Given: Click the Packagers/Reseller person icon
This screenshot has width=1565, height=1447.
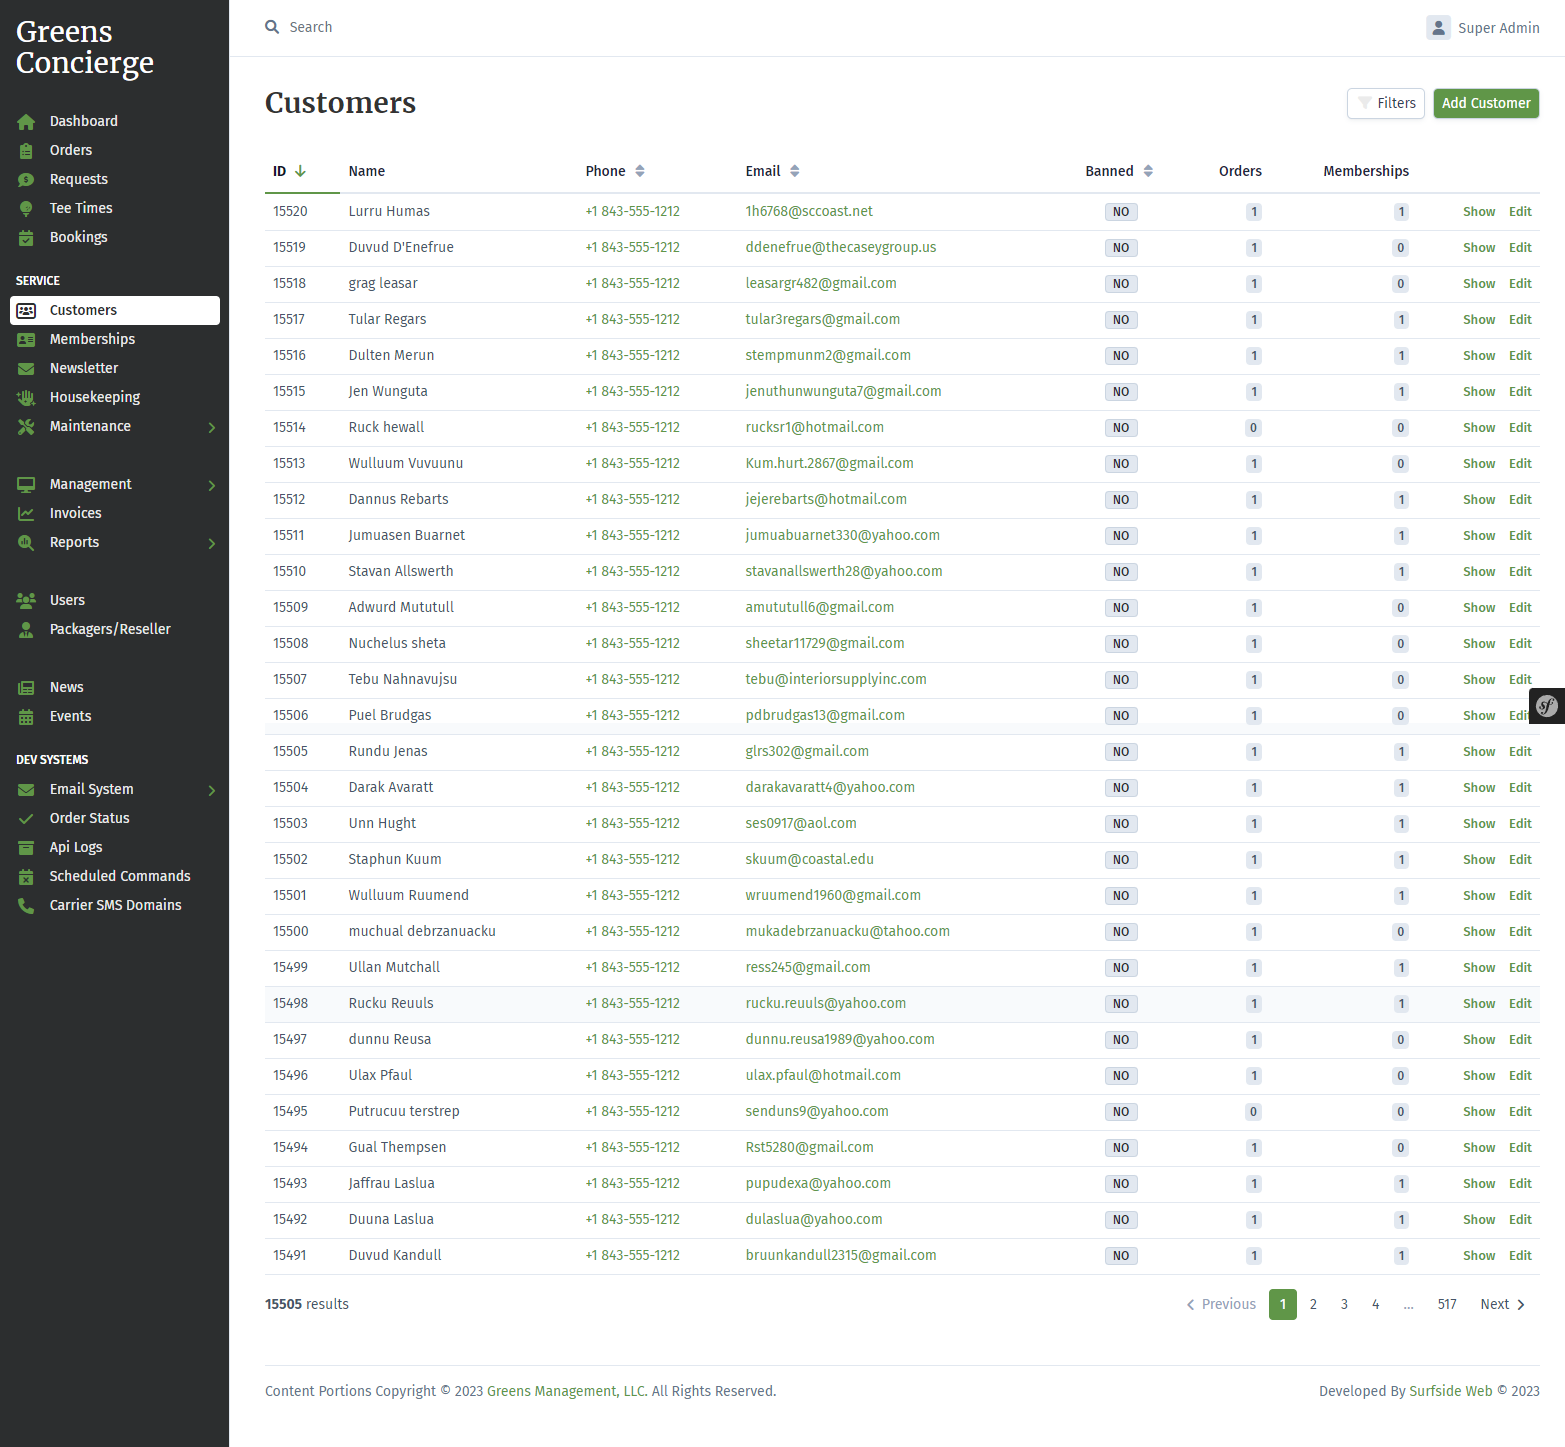Looking at the screenshot, I should click(x=26, y=629).
